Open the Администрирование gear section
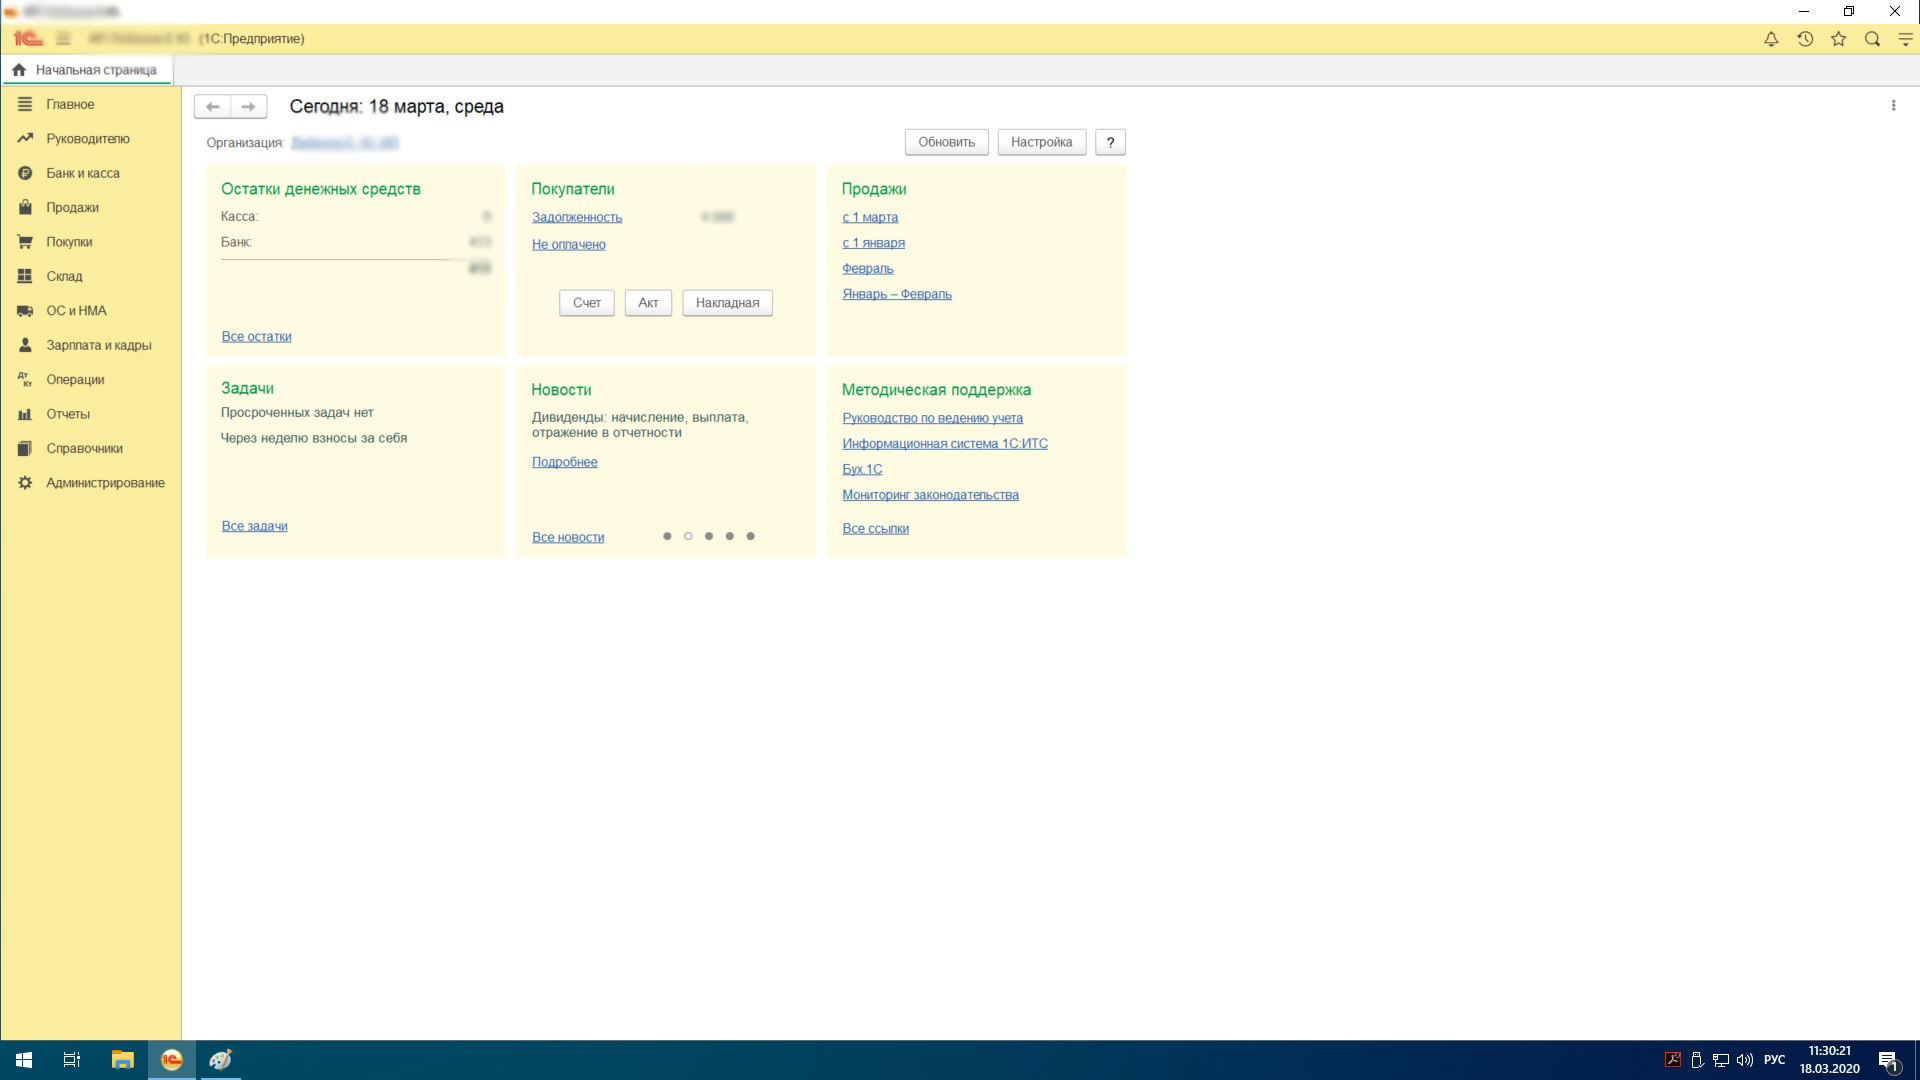The height and width of the screenshot is (1080, 1920). 104,483
